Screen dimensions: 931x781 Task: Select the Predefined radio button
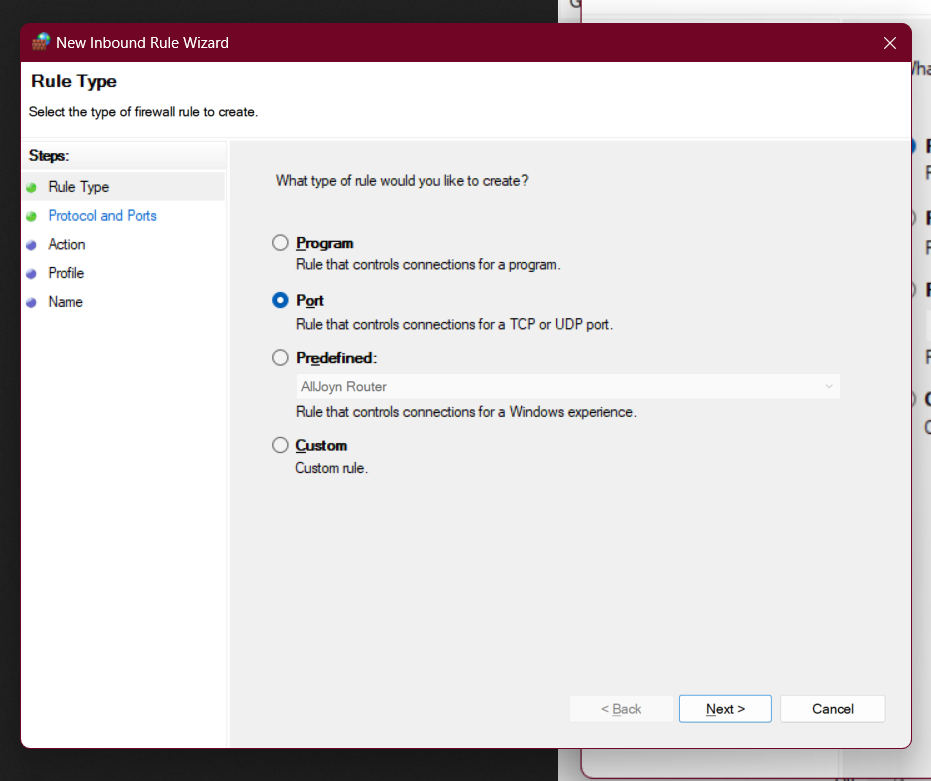280,357
